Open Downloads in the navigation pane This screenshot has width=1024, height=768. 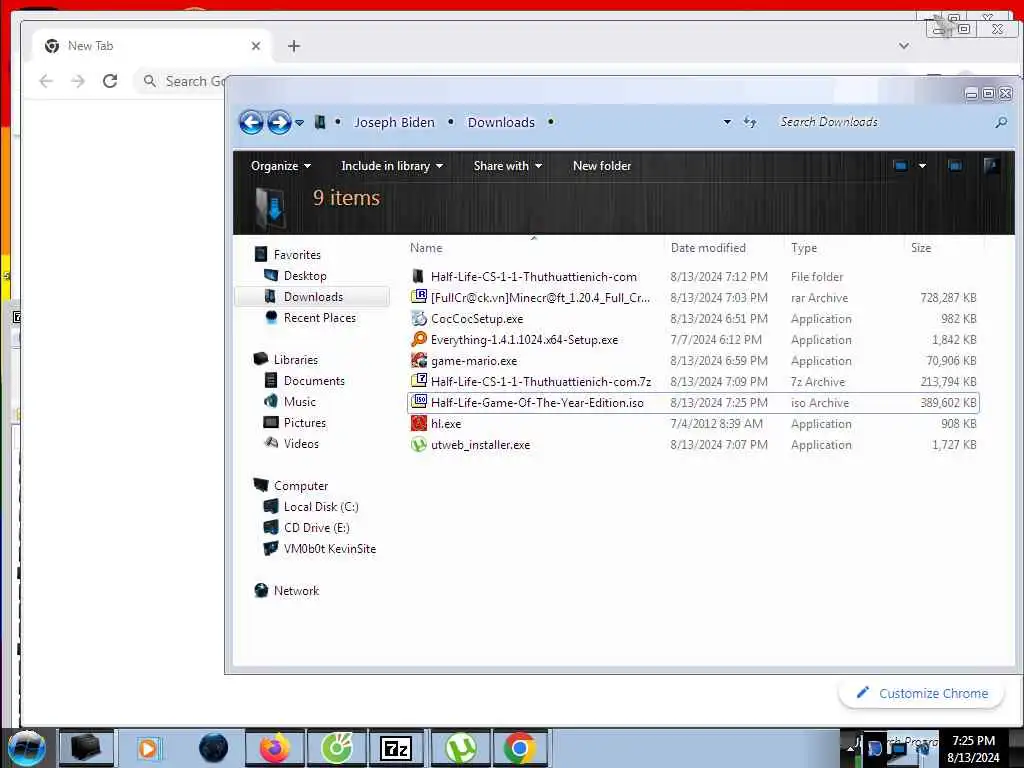pyautogui.click(x=313, y=296)
